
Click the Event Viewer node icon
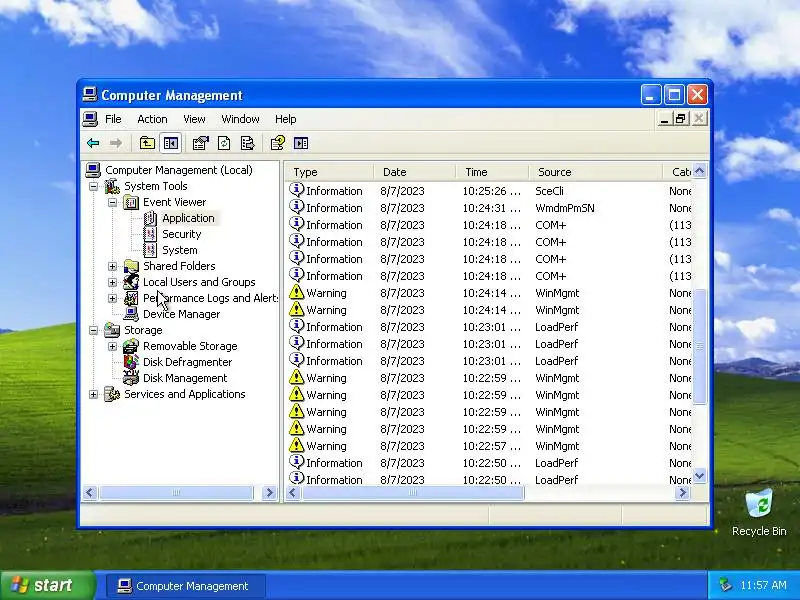(131, 203)
